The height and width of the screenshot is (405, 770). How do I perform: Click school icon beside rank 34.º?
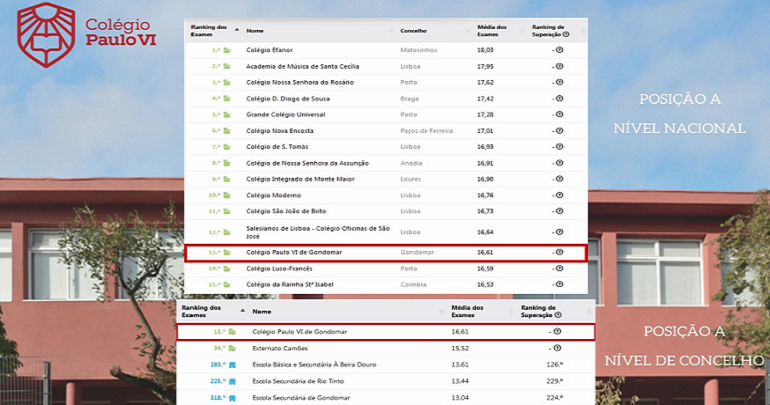(x=232, y=349)
